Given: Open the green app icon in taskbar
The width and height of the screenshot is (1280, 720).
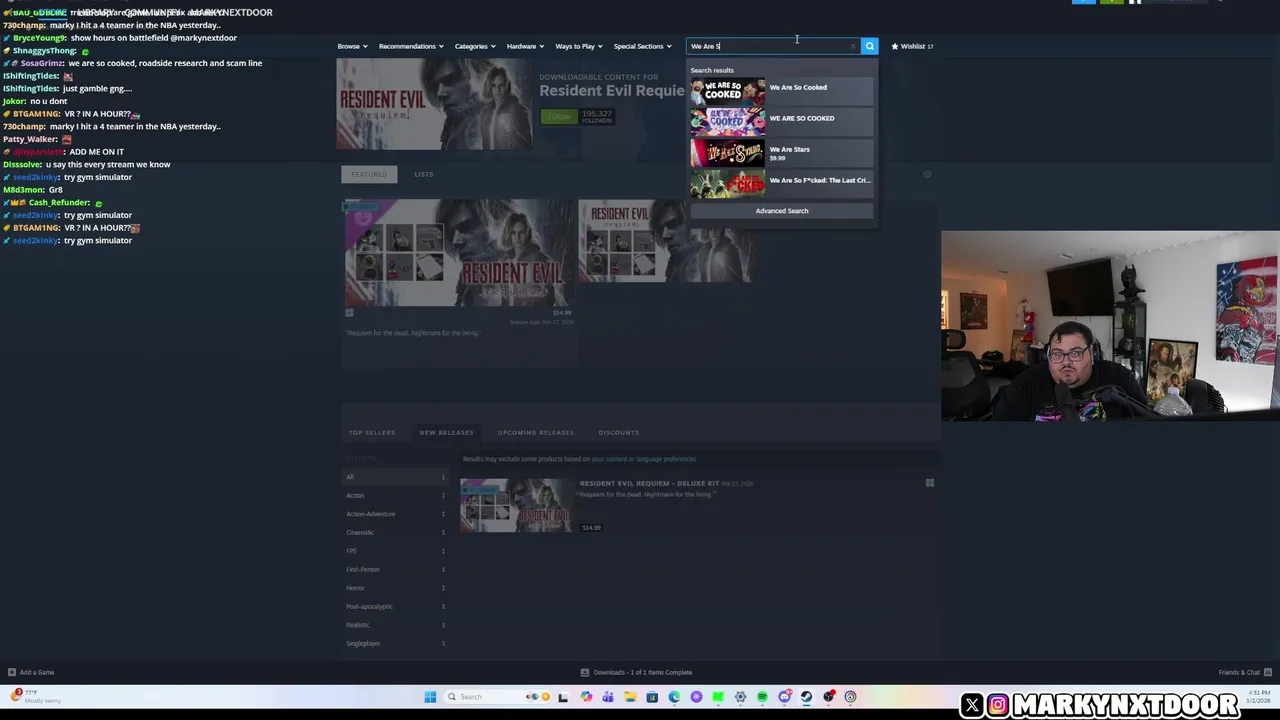Looking at the screenshot, I should 718,697.
